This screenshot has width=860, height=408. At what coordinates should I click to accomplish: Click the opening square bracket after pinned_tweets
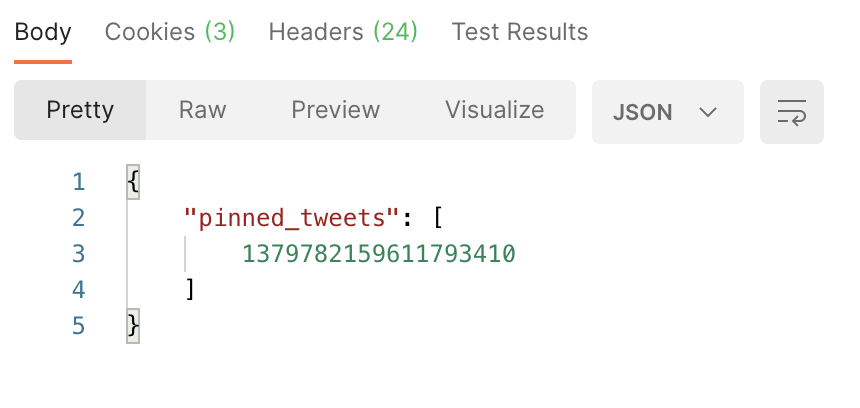pyautogui.click(x=438, y=218)
